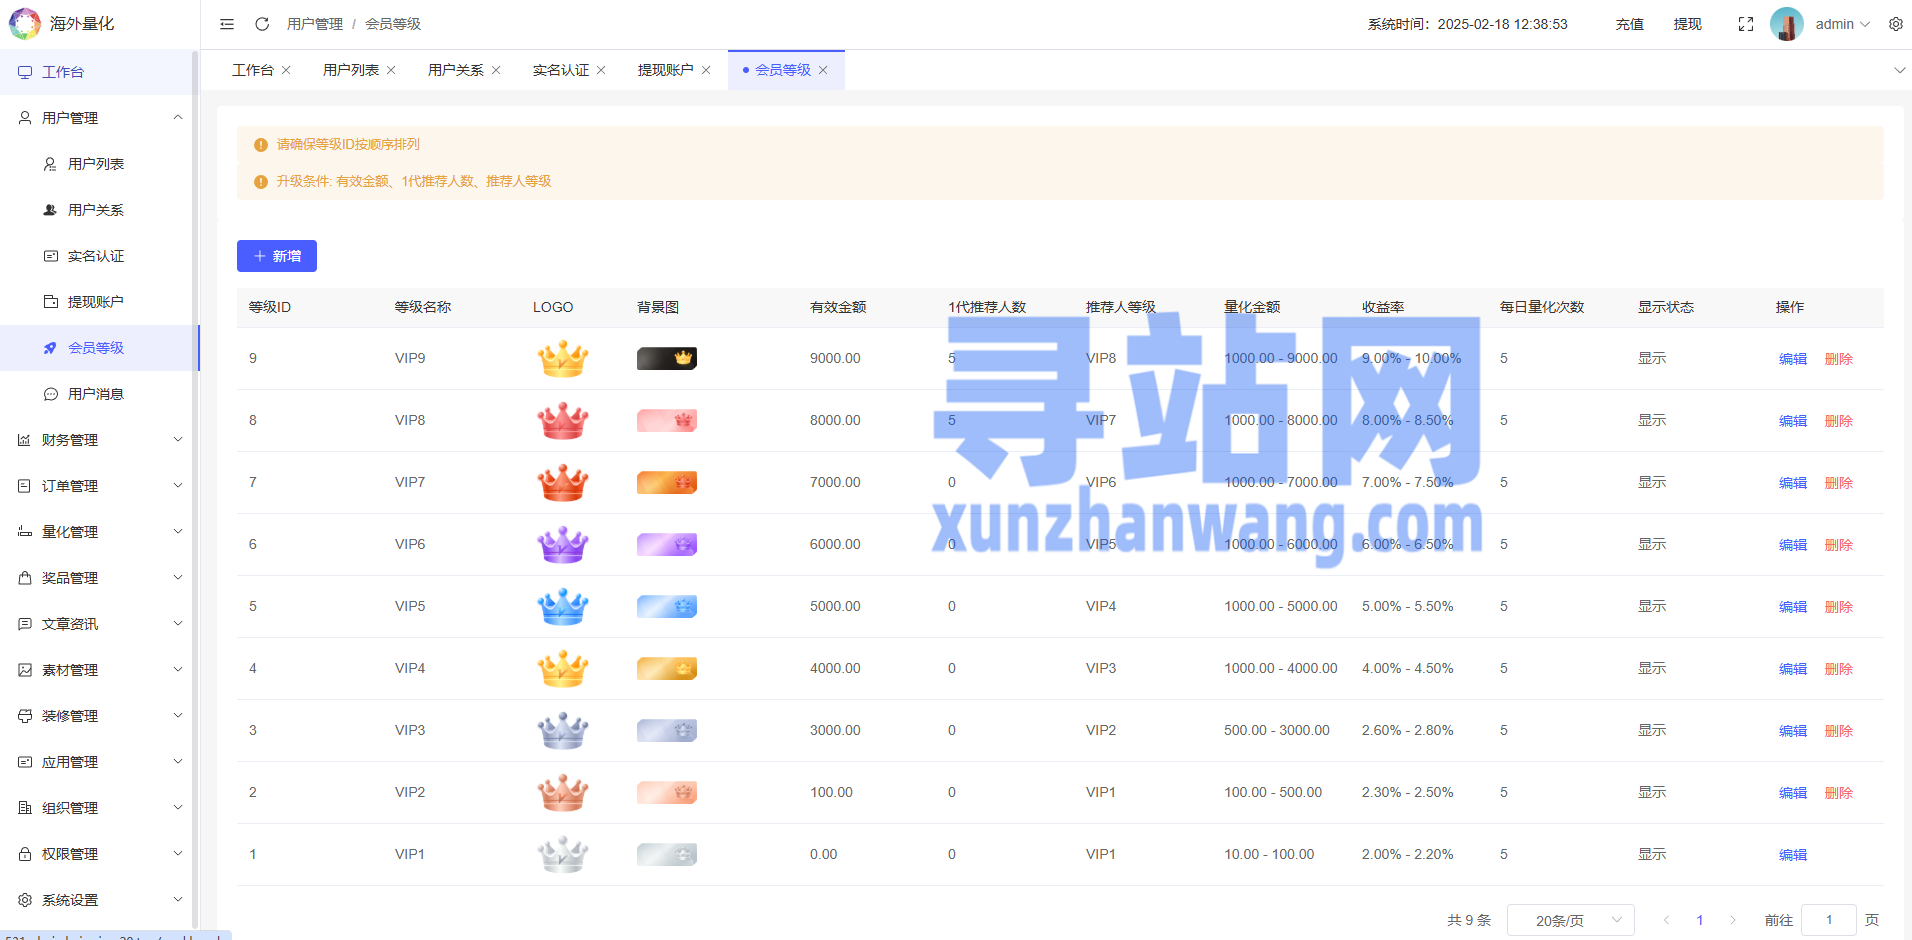Toggle fullscreen mode icon
This screenshot has height=940, width=1912.
1746,24
